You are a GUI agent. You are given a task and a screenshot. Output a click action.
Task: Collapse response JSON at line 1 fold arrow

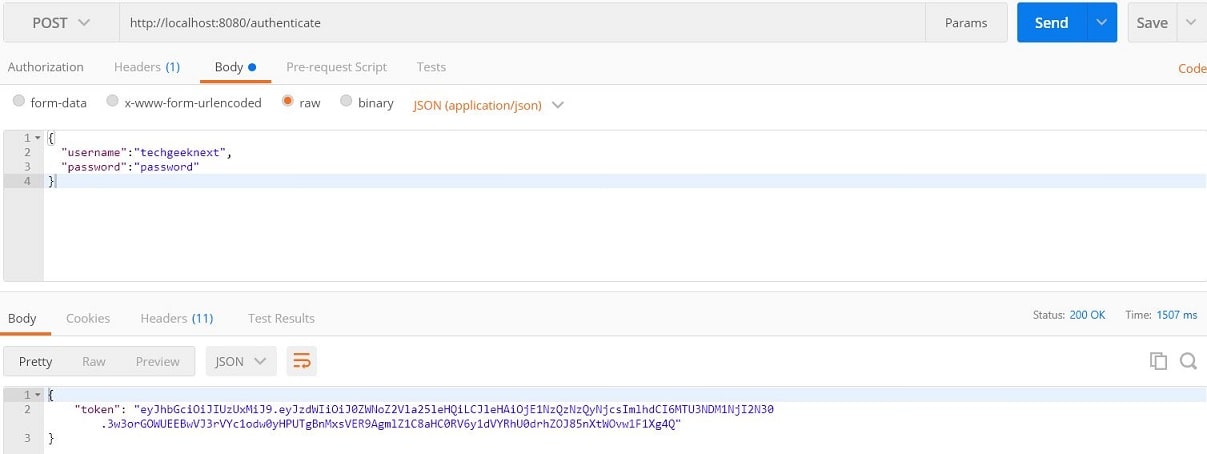[x=38, y=395]
